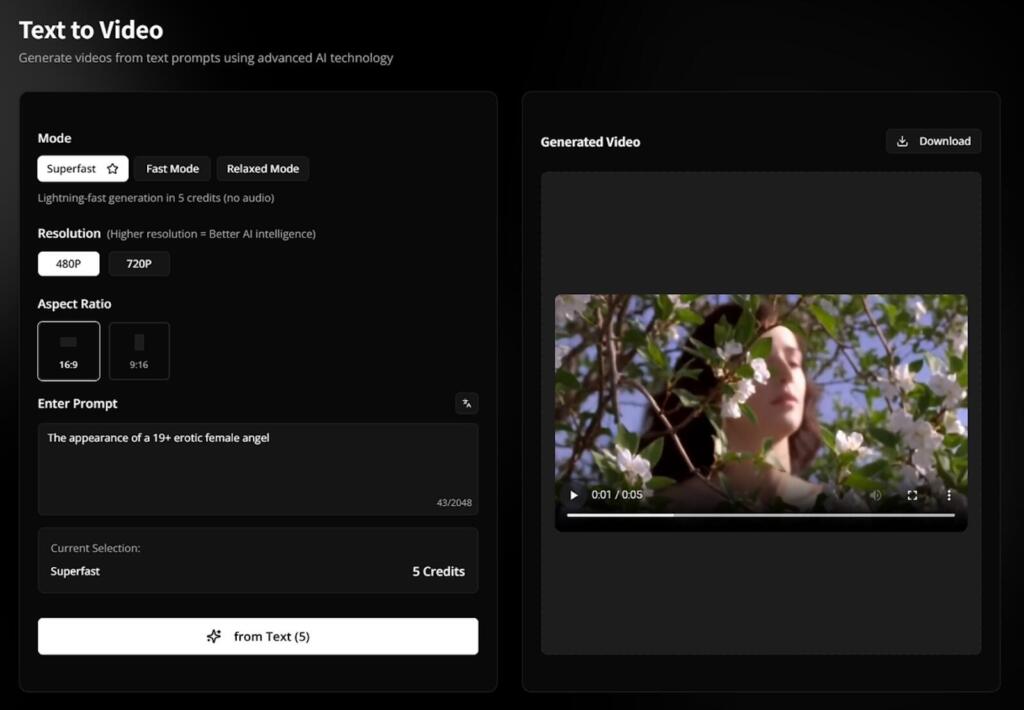Click the star icon beside Superfast
1024x710 pixels.
pyautogui.click(x=112, y=169)
